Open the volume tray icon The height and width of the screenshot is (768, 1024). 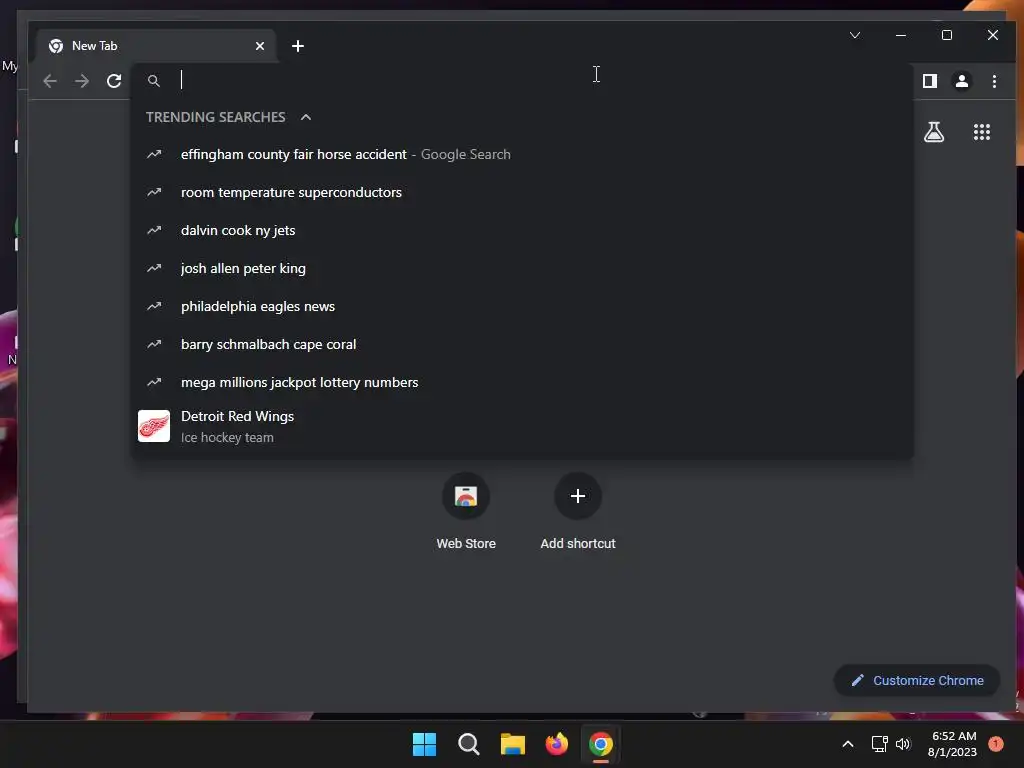[903, 744]
